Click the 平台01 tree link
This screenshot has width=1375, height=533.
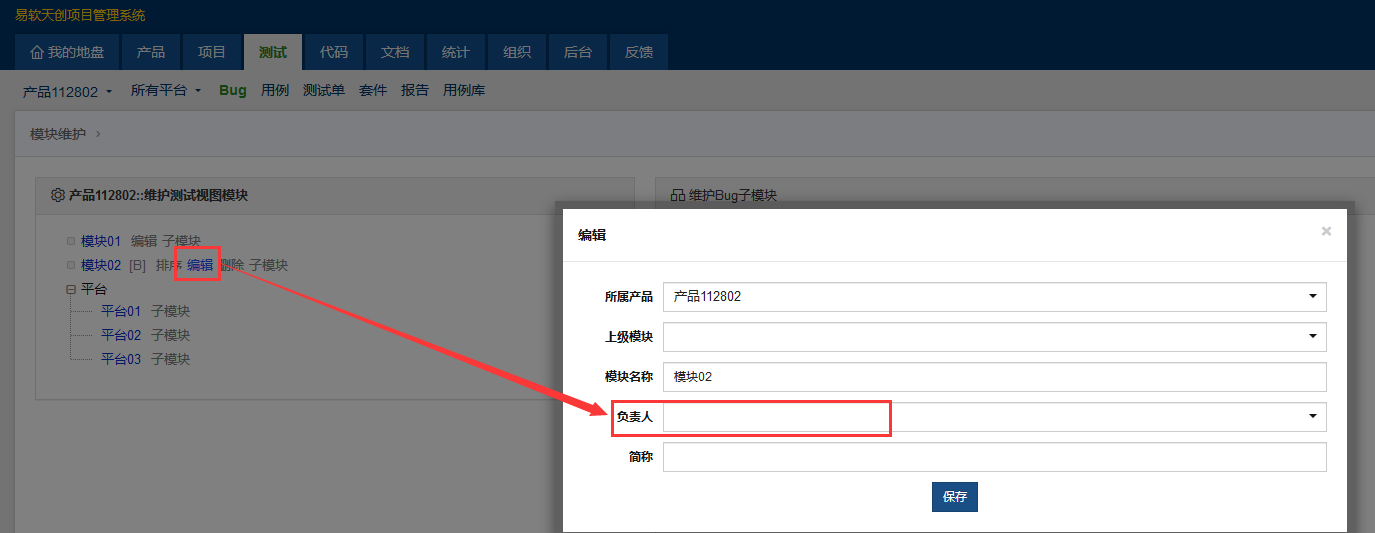click(x=121, y=311)
